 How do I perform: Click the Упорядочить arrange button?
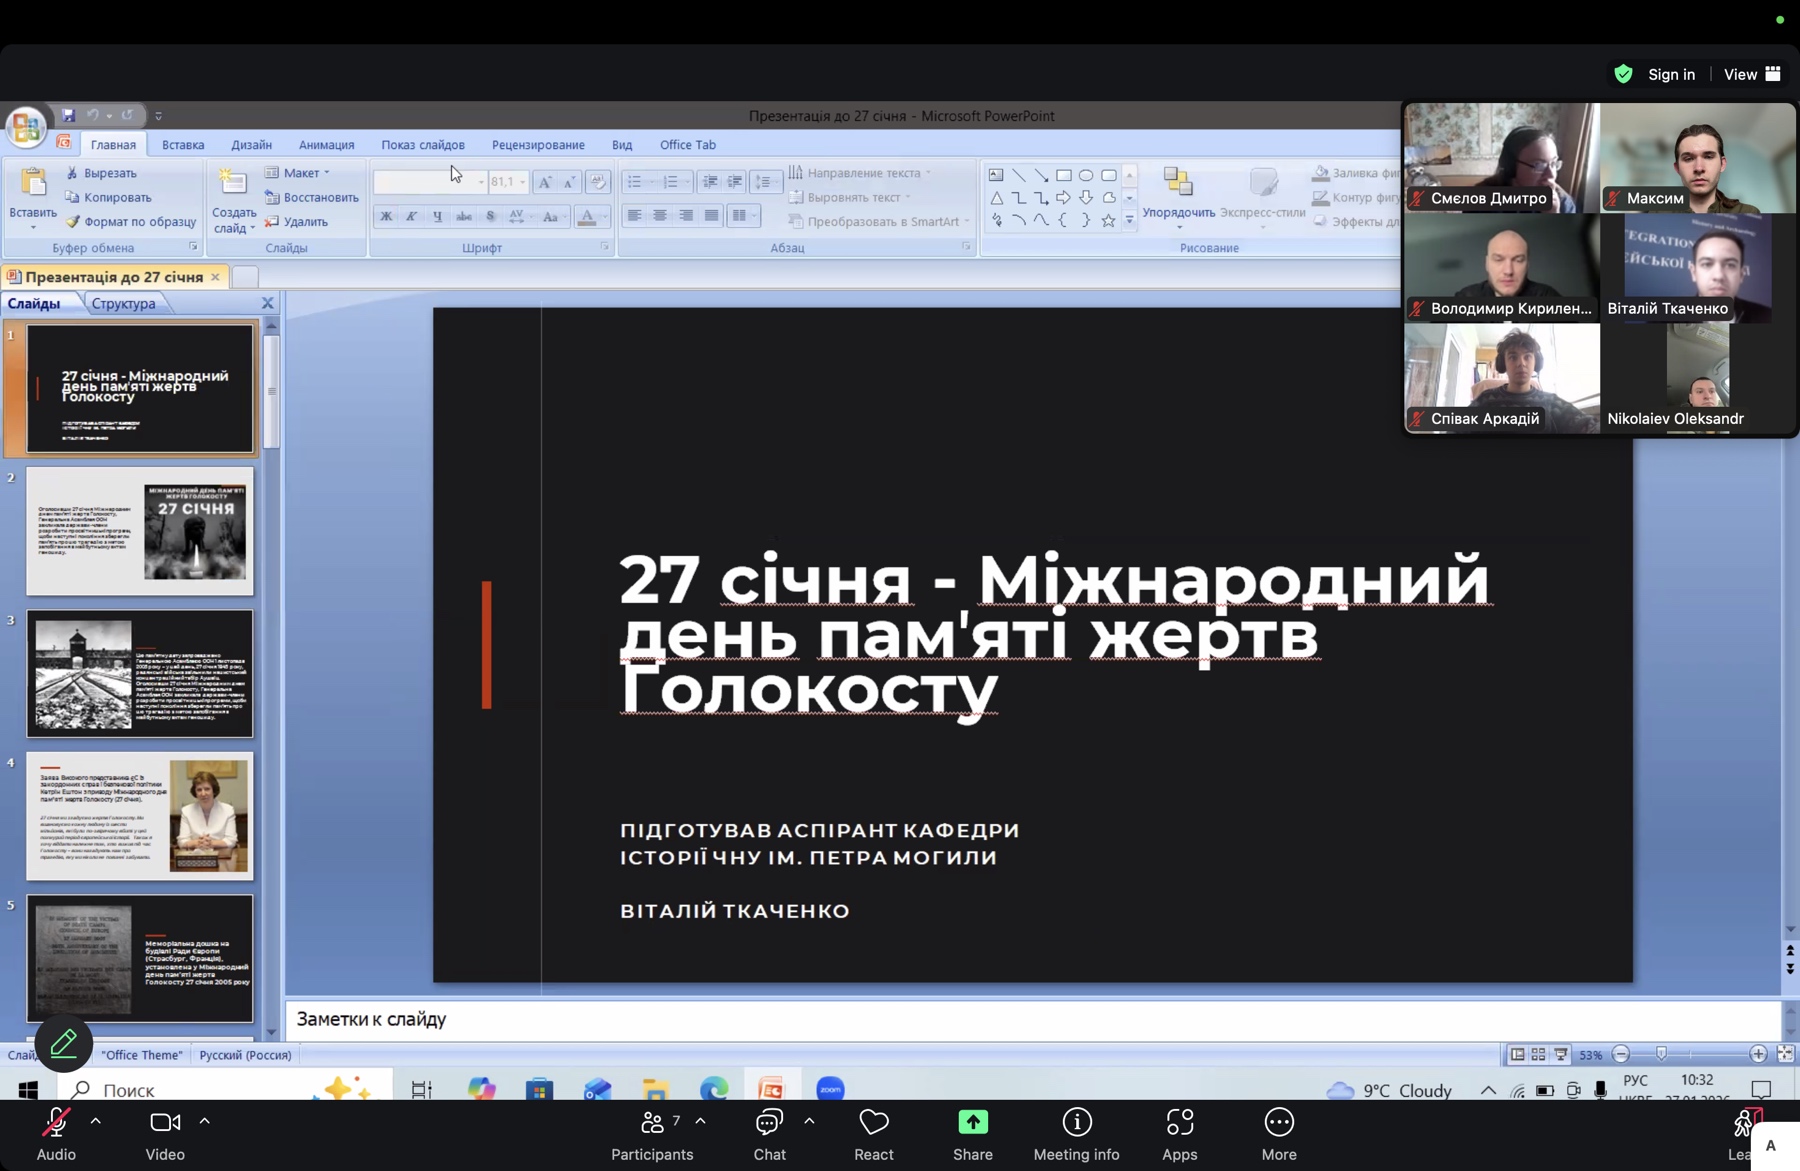pos(1178,193)
